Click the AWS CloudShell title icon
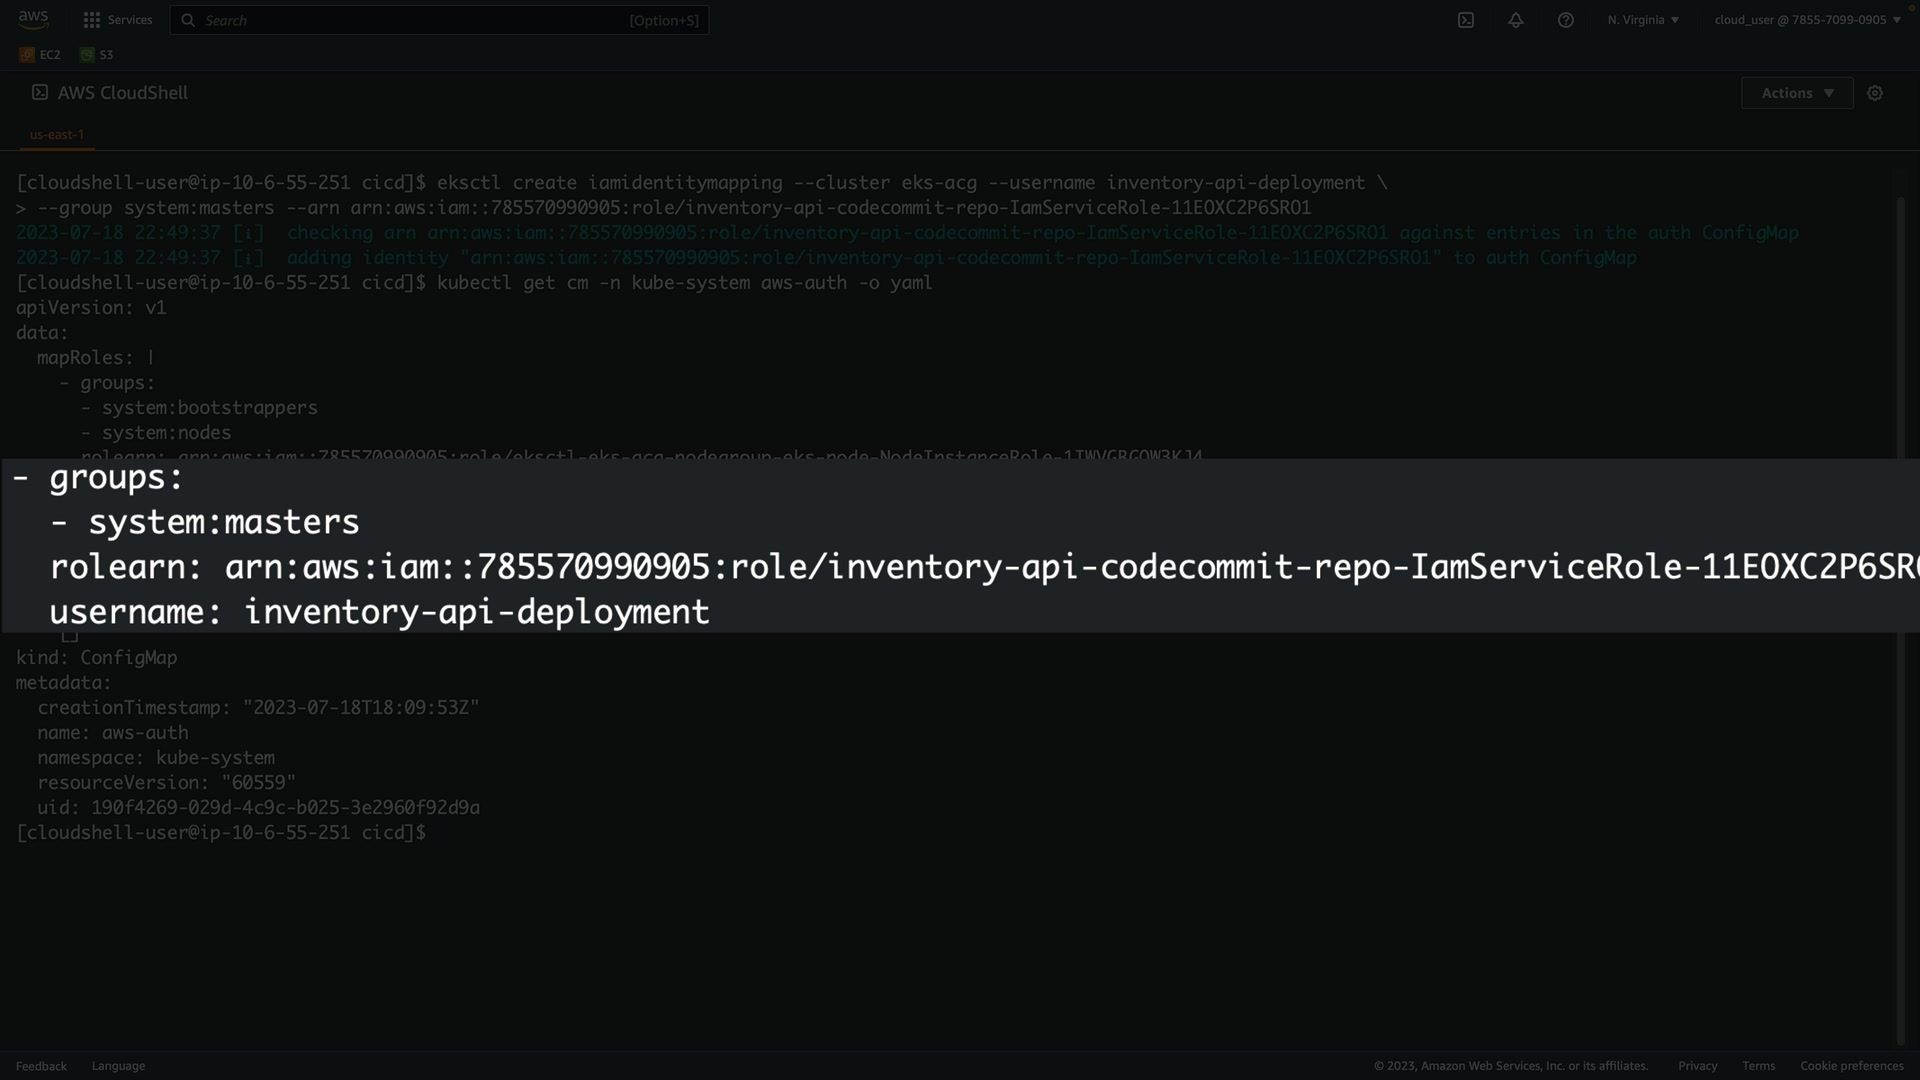Image resolution: width=1920 pixels, height=1080 pixels. point(40,92)
